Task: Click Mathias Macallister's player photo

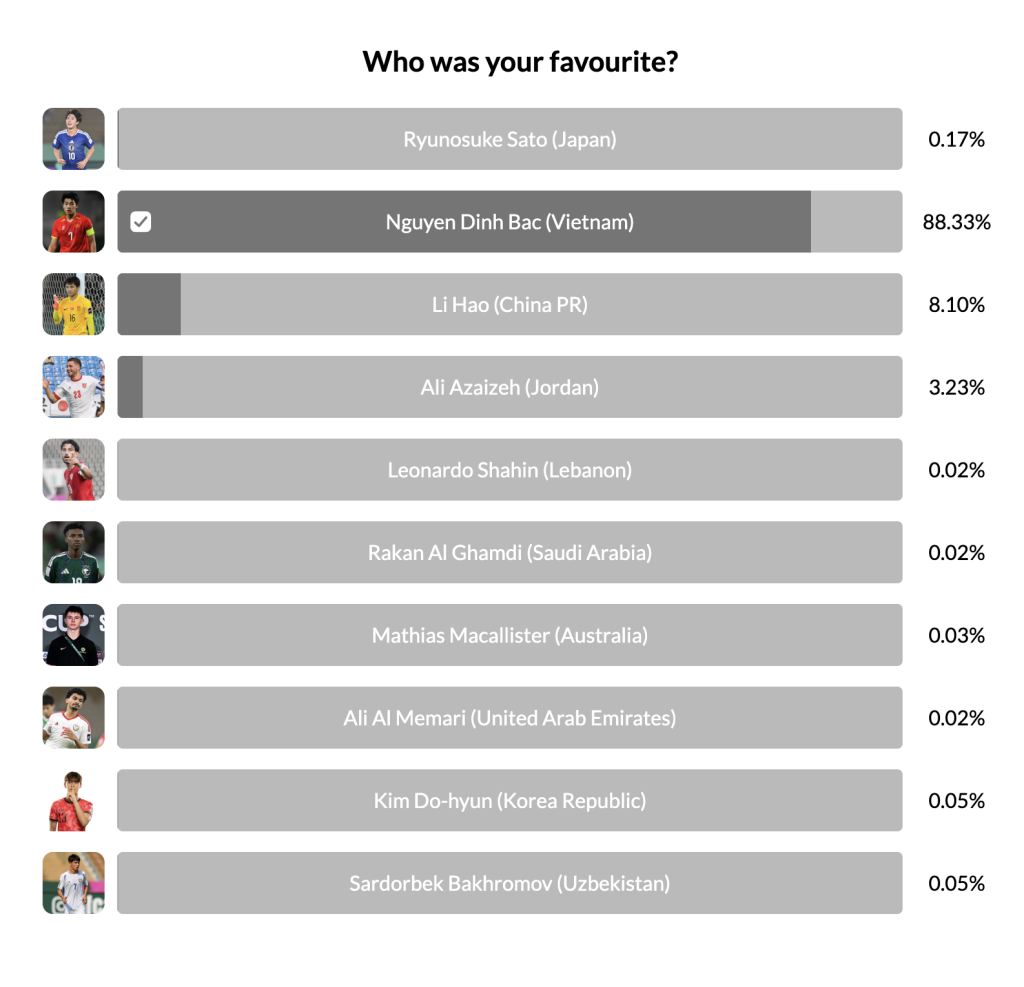Action: [73, 635]
